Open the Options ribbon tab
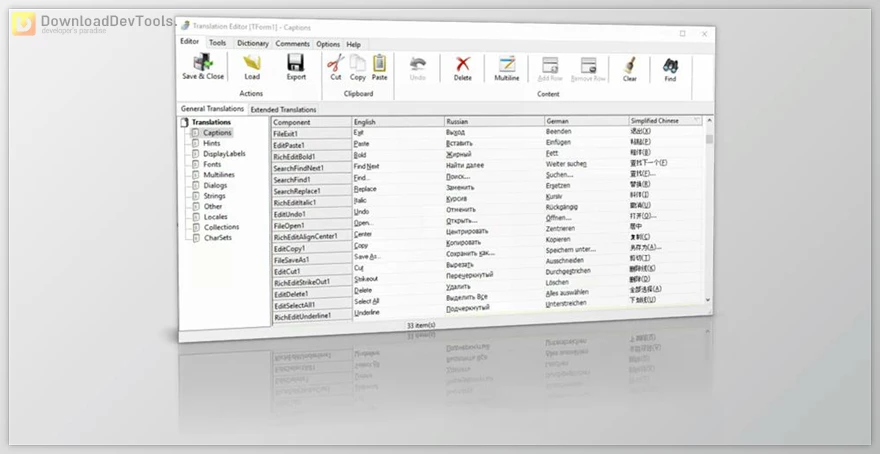Screen dimensions: 880x454 click(328, 44)
